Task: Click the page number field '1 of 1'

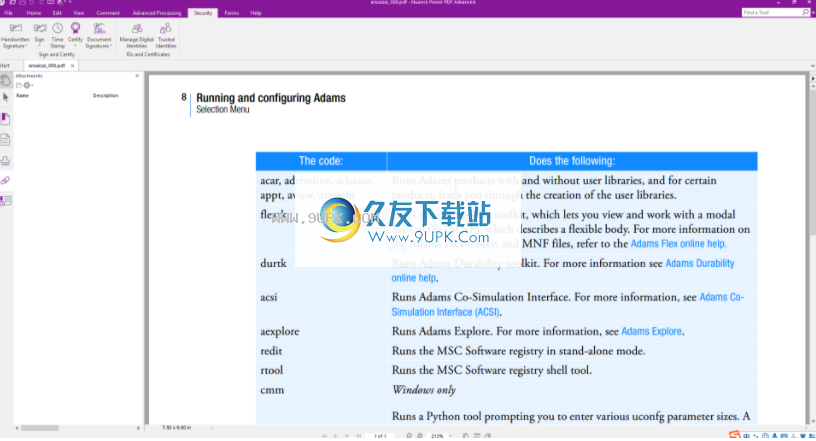Action: [x=380, y=436]
